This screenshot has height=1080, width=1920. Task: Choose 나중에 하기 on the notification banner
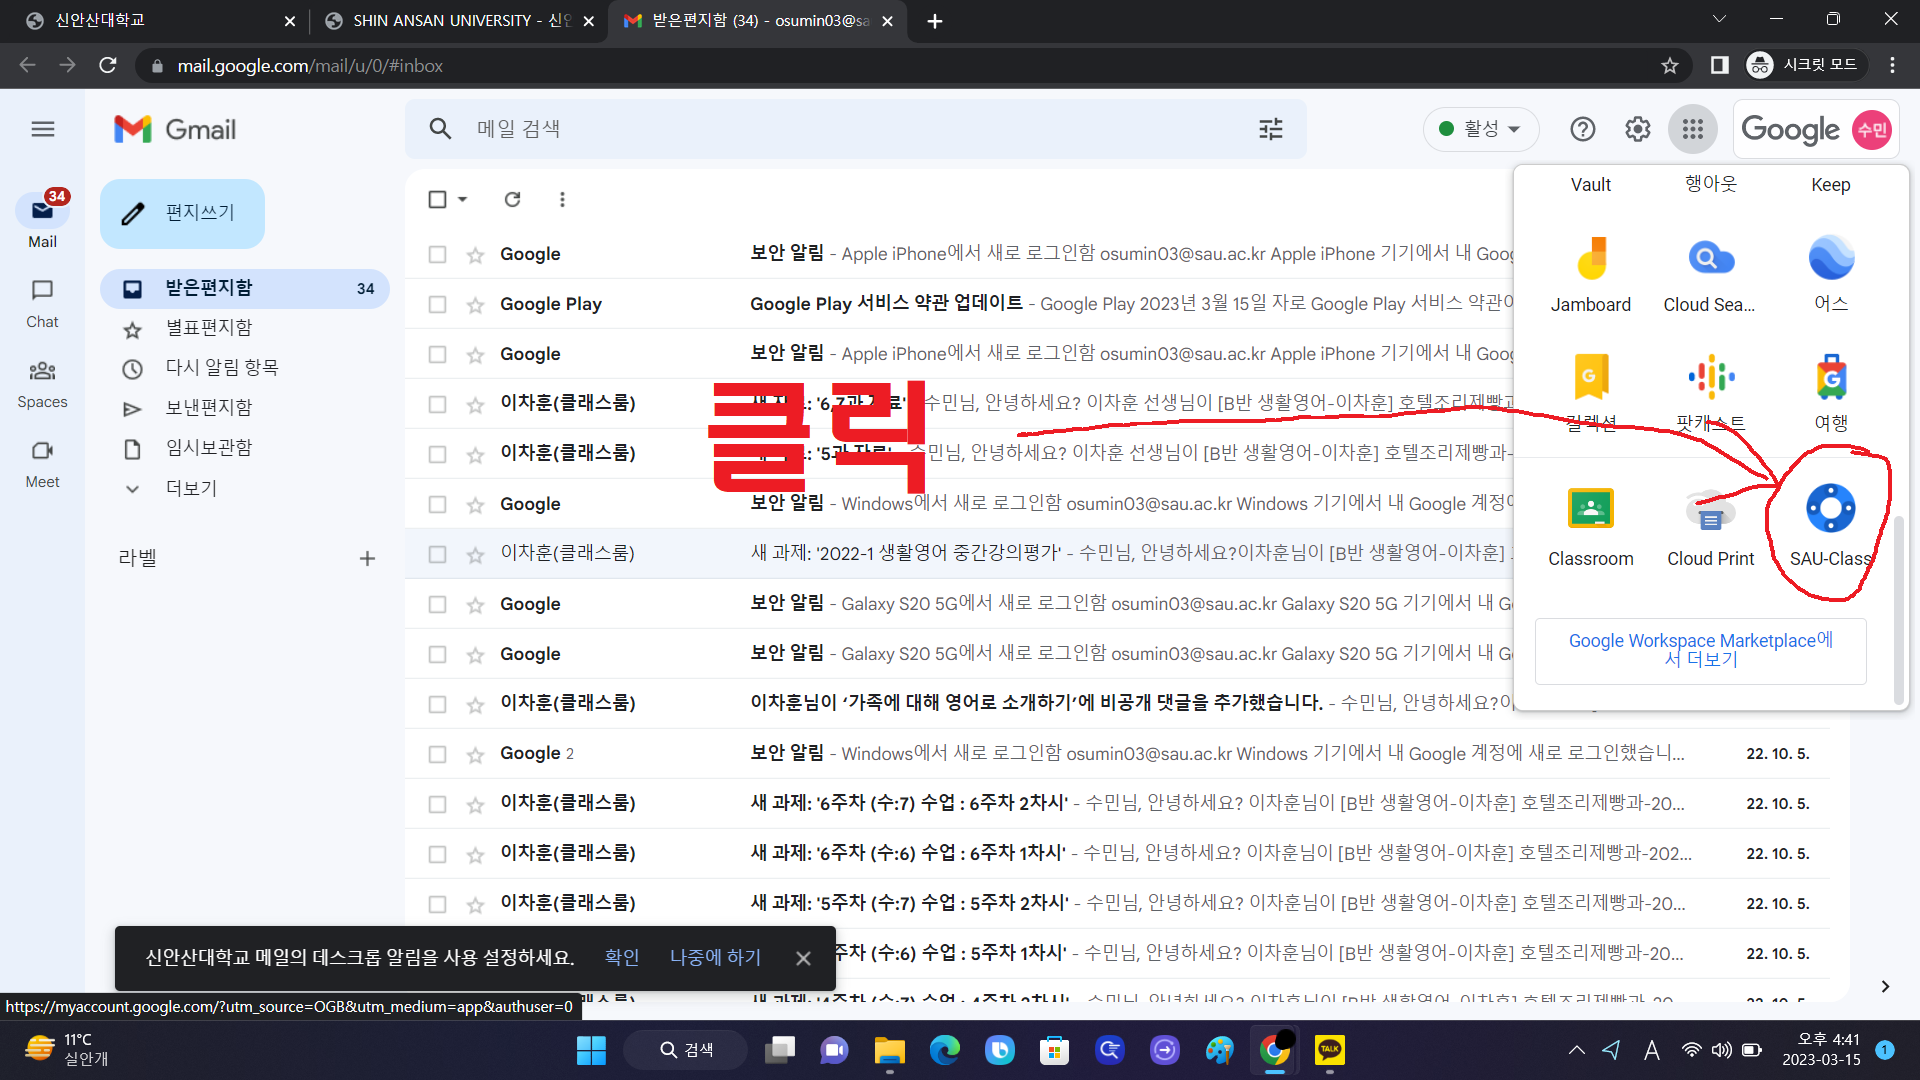pos(715,957)
